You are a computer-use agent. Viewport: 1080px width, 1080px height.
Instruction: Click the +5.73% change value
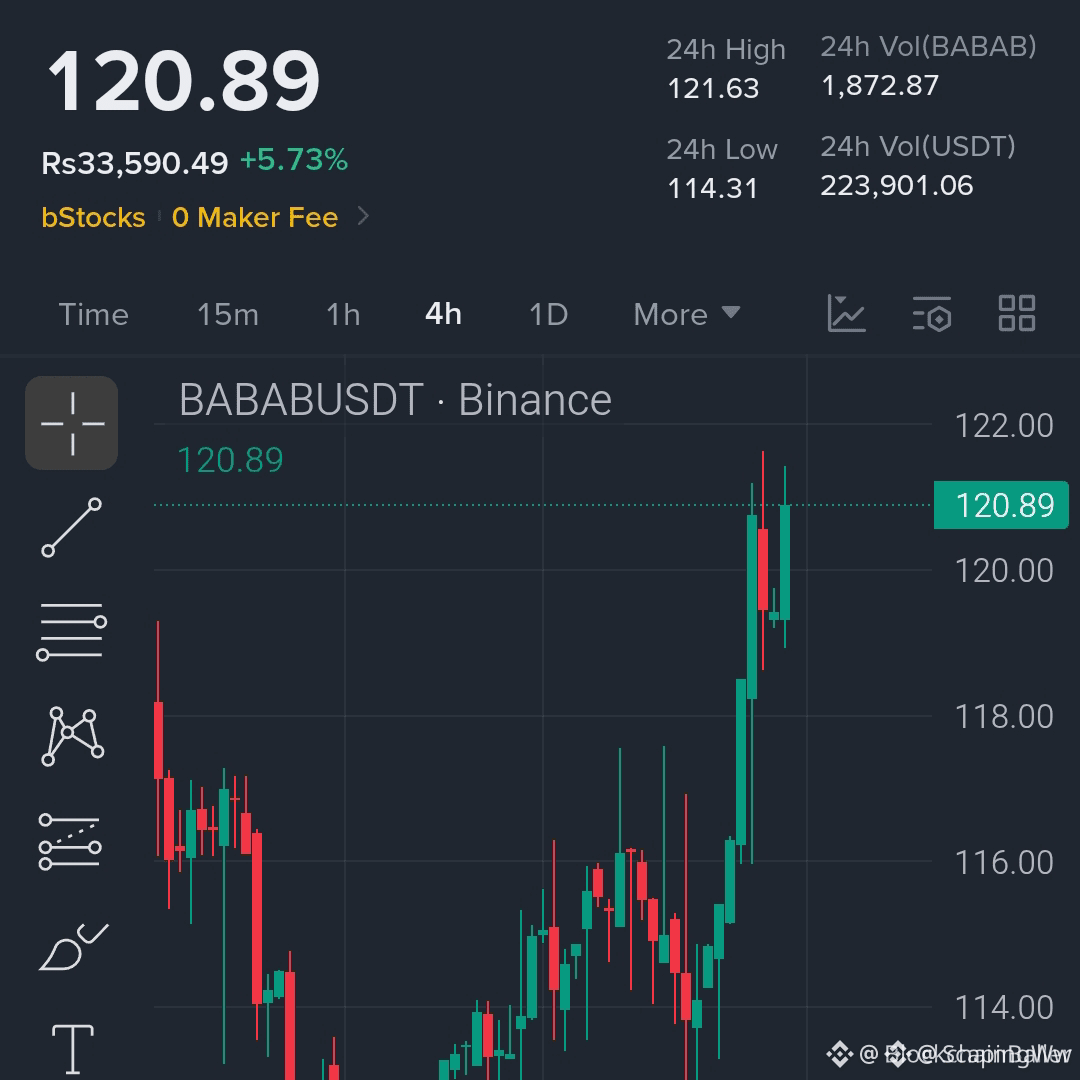pyautogui.click(x=294, y=160)
